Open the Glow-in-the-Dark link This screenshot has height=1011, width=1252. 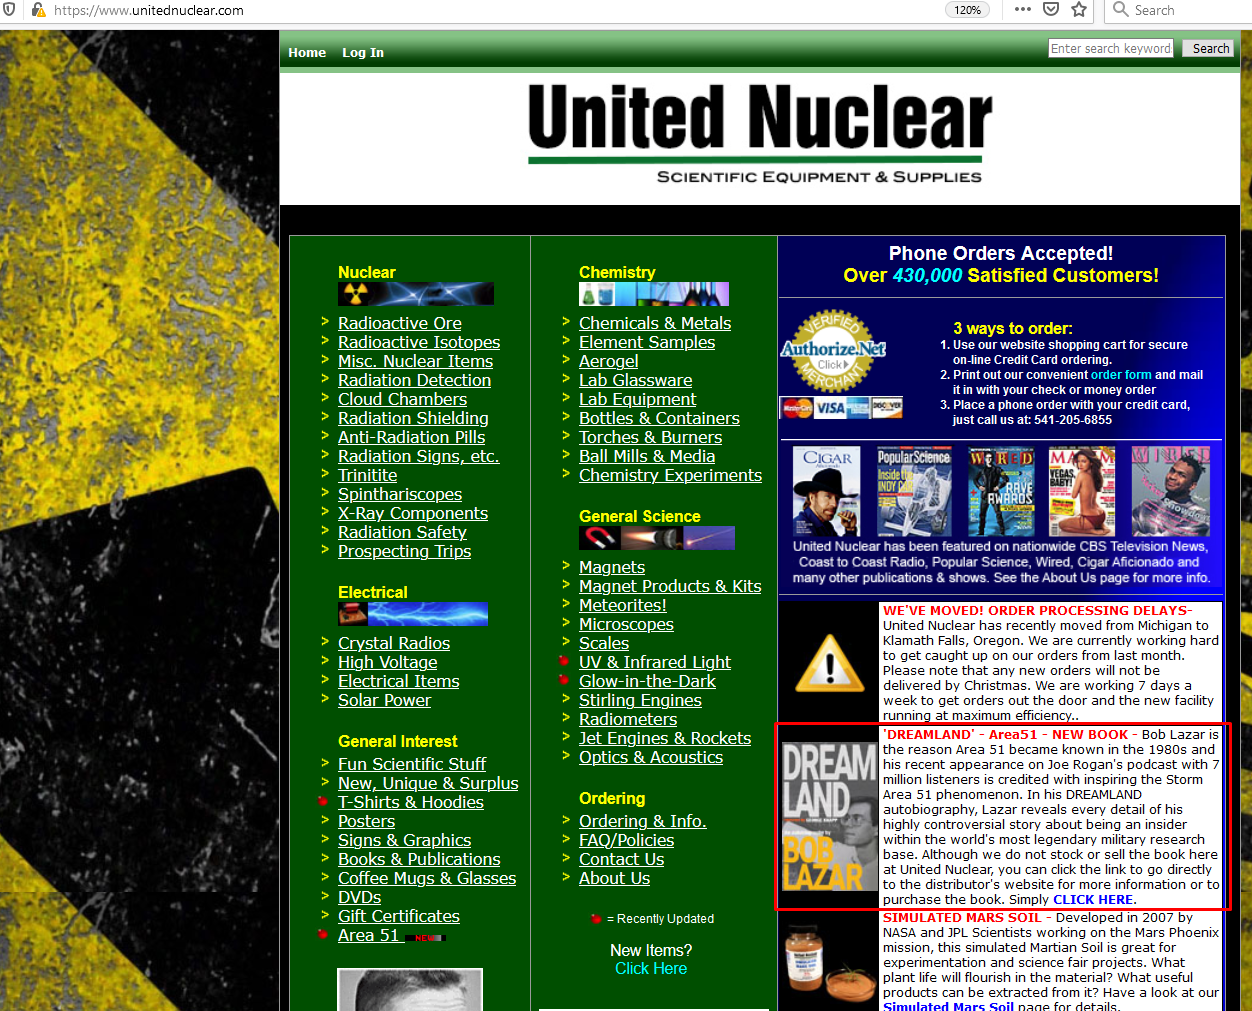pos(648,681)
